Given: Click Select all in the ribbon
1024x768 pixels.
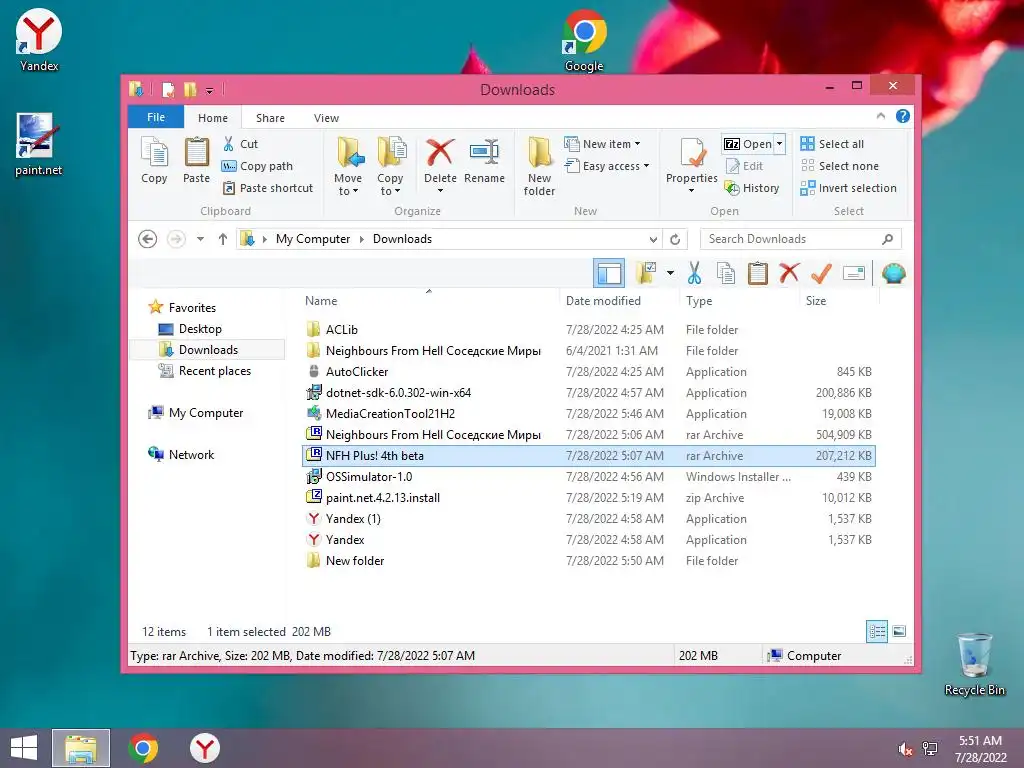Looking at the screenshot, I should point(832,144).
